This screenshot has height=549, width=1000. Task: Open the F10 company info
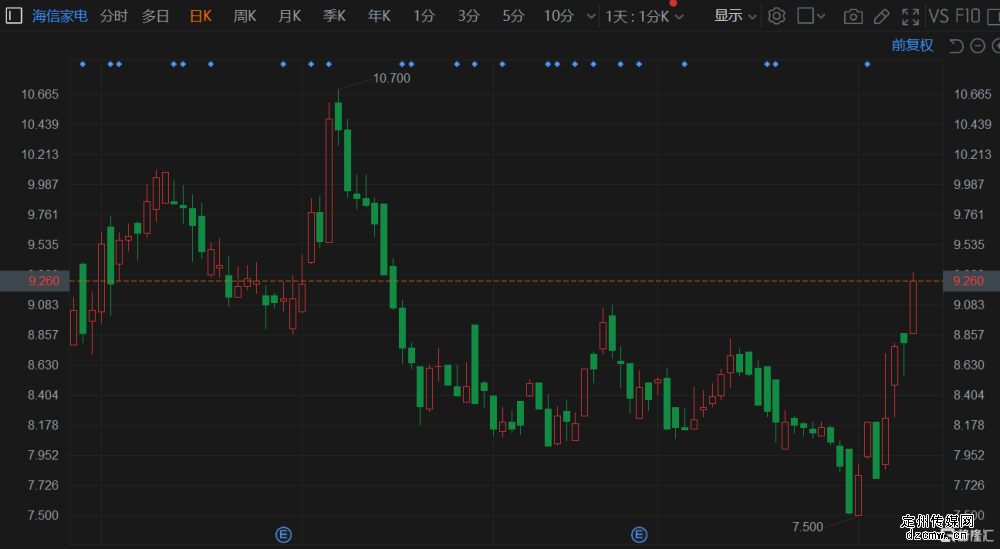pos(967,16)
